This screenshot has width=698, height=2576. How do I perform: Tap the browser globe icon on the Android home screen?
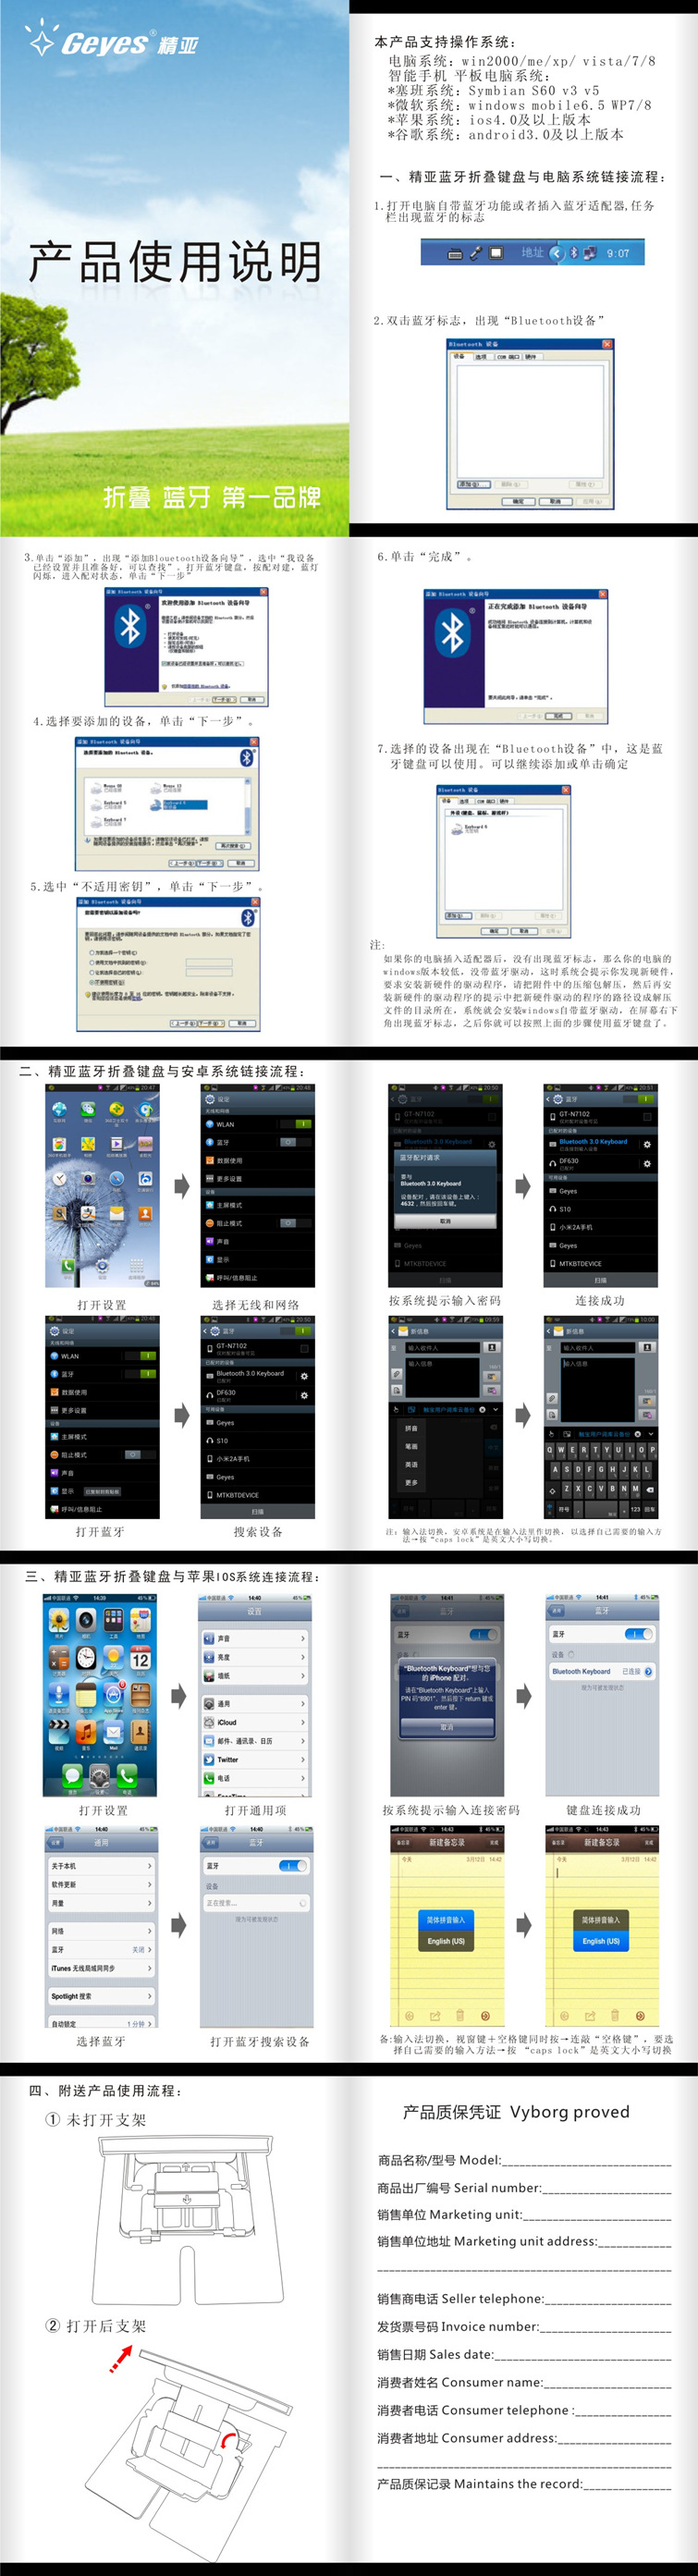pos(60,1109)
